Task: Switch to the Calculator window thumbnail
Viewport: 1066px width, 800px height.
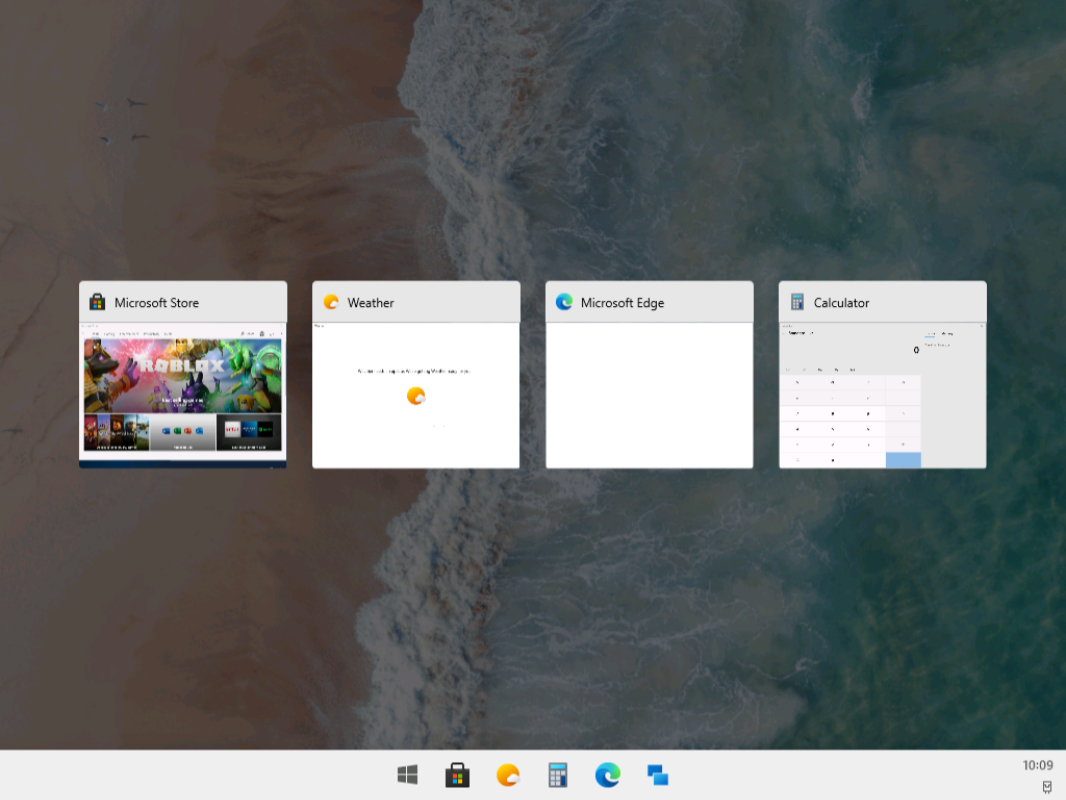Action: 882,396
